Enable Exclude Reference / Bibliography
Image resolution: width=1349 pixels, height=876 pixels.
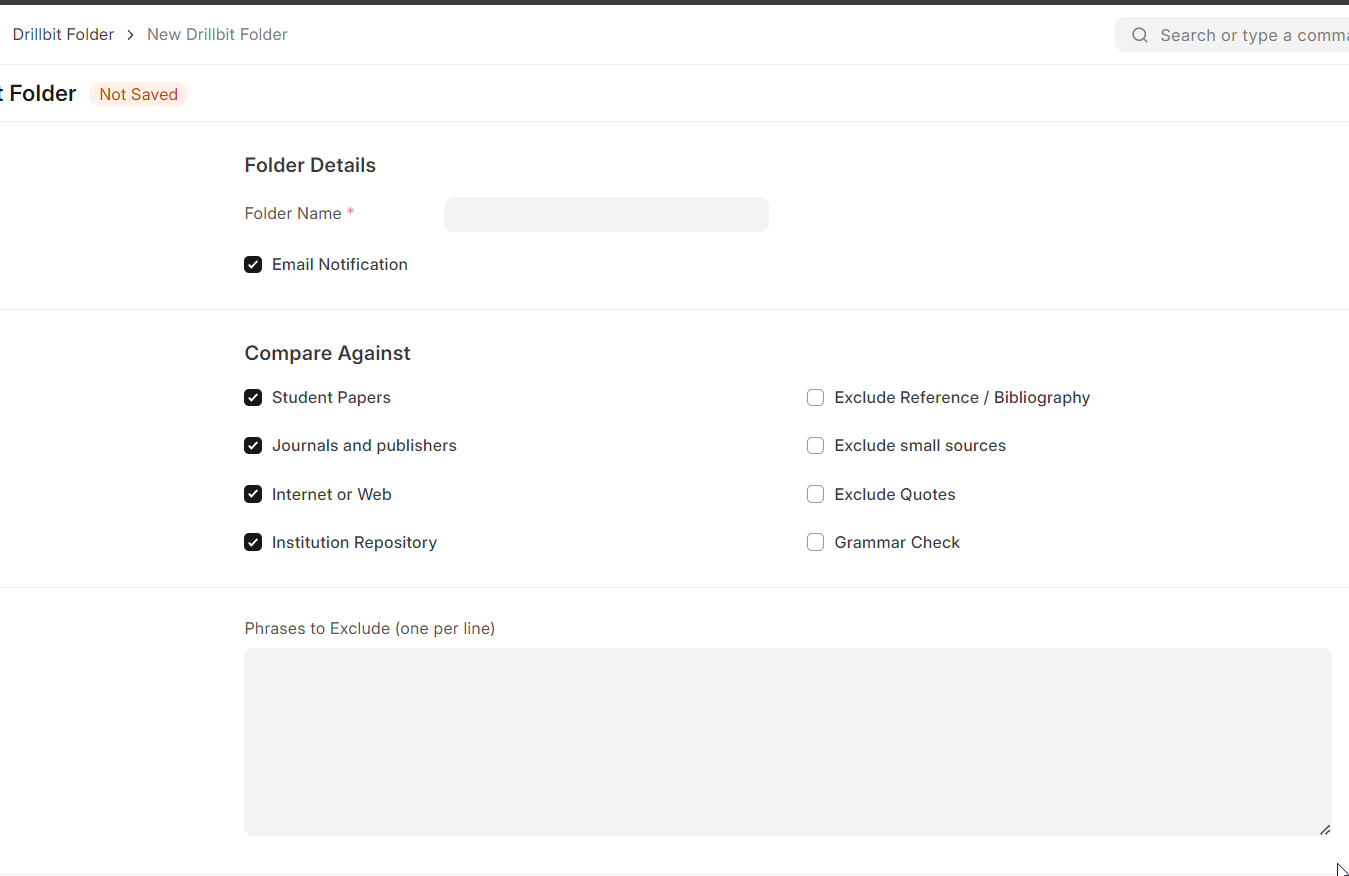[815, 398]
